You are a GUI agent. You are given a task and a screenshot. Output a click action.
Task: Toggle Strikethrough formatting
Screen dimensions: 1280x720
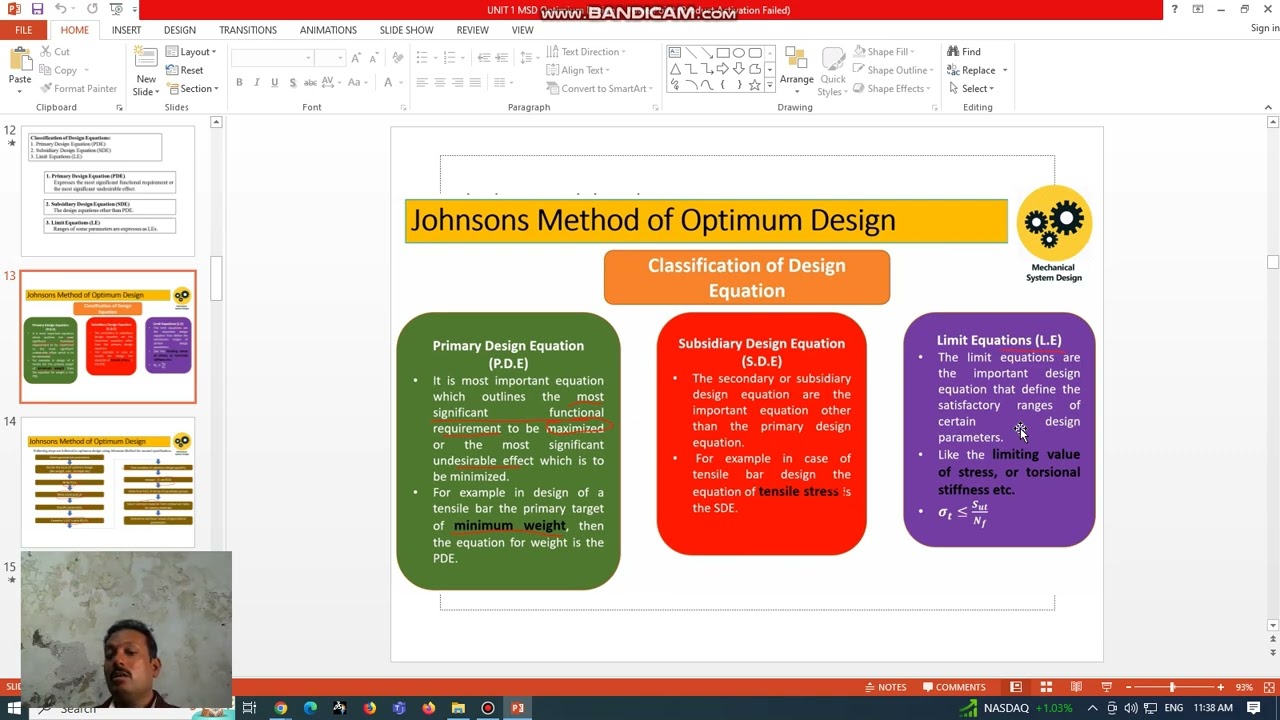pyautogui.click(x=310, y=83)
